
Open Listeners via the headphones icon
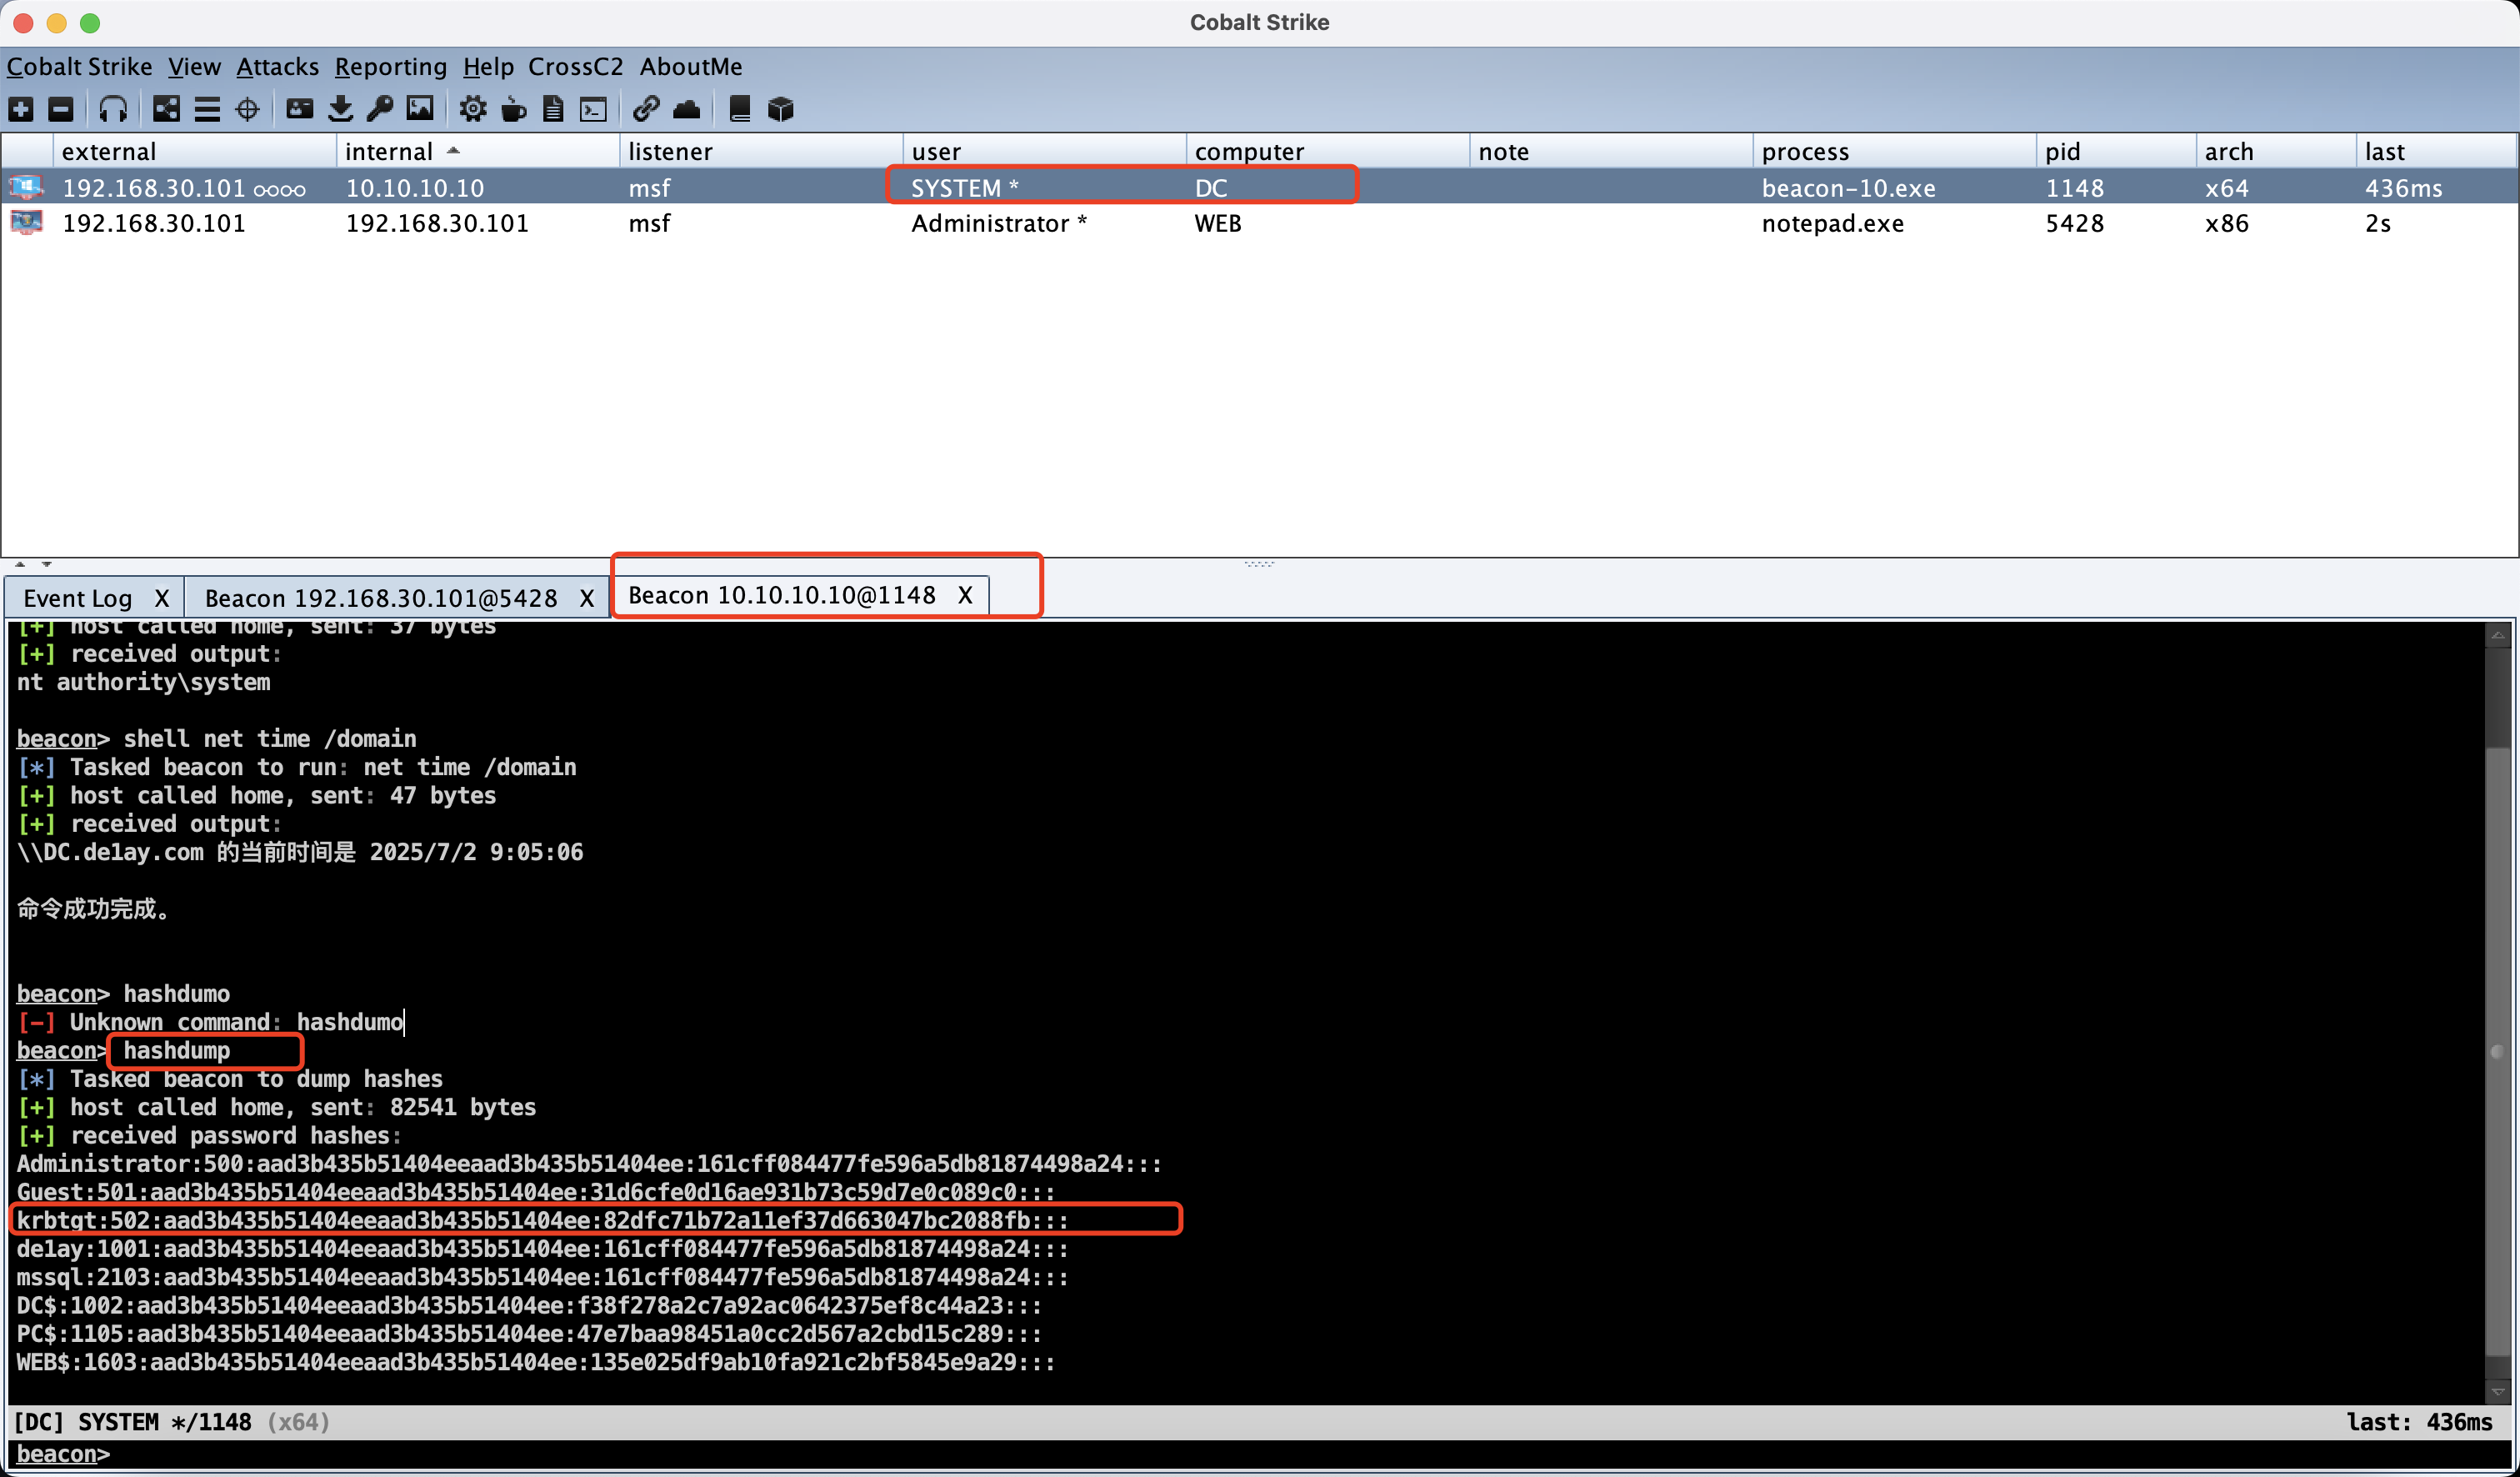point(113,109)
